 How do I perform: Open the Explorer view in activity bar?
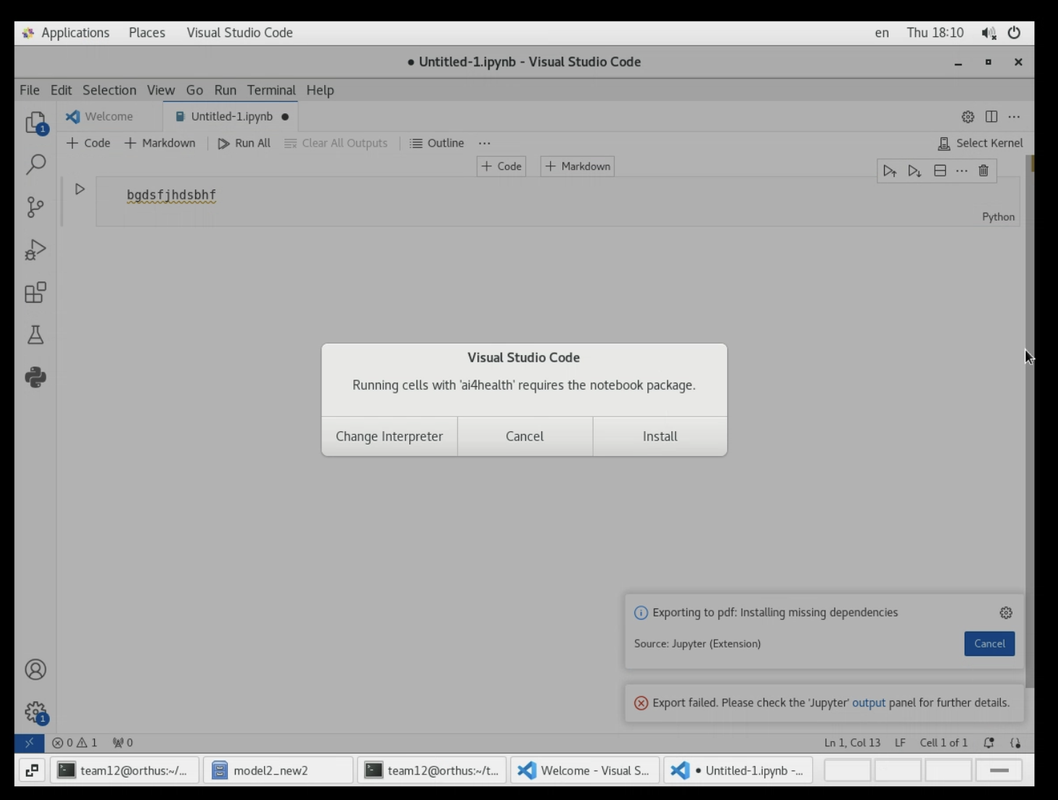click(x=35, y=122)
